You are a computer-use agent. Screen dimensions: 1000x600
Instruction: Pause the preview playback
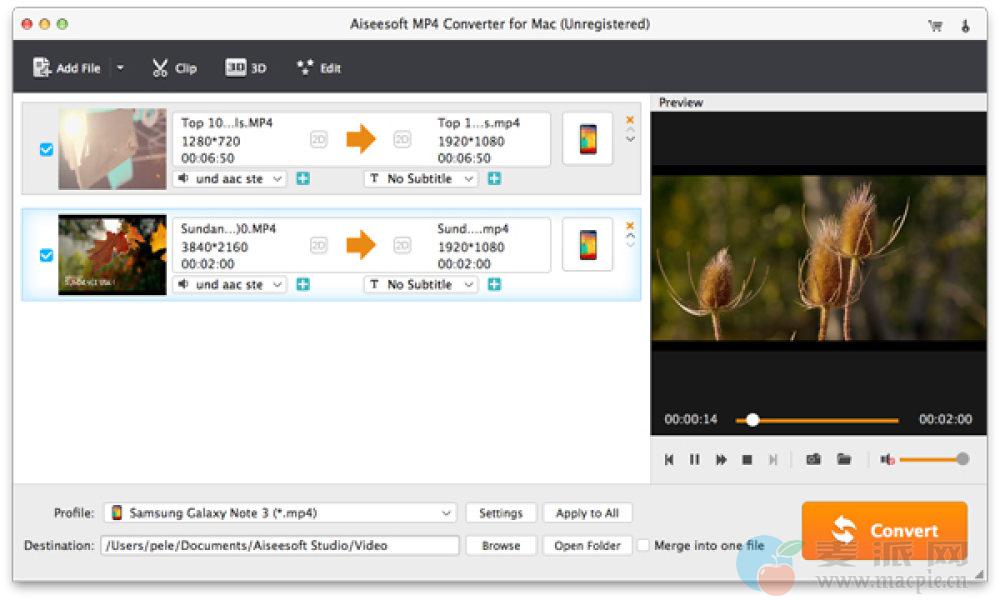point(694,459)
